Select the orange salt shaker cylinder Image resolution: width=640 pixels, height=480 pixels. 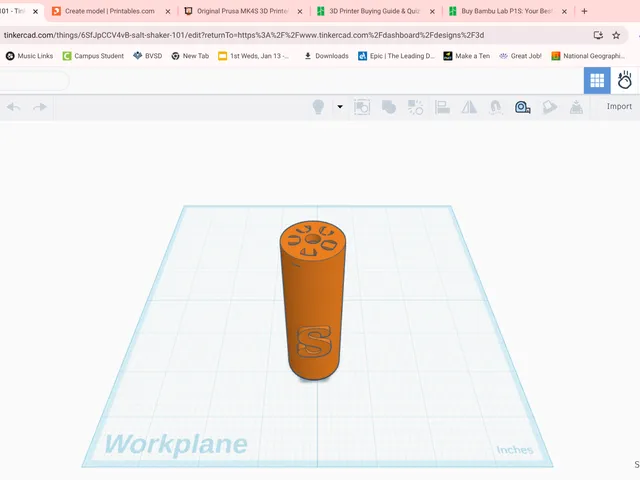tap(313, 302)
